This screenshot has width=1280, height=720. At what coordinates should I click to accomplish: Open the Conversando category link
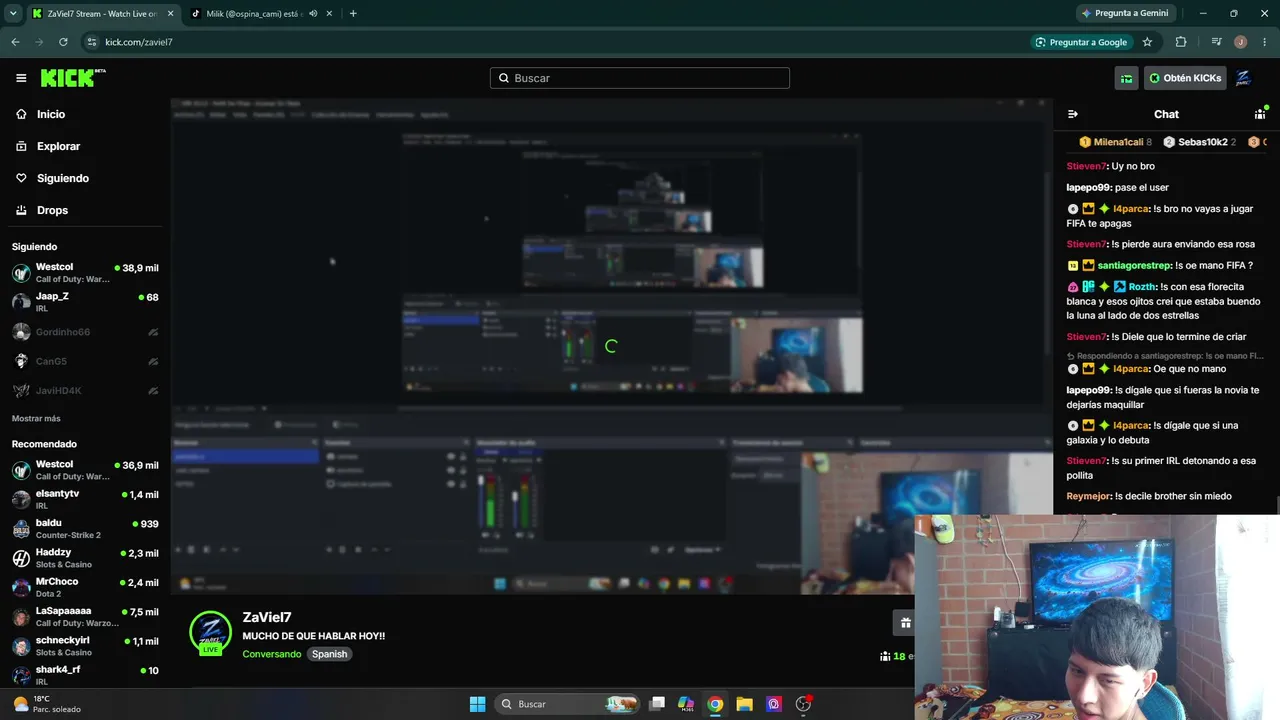pyautogui.click(x=271, y=654)
